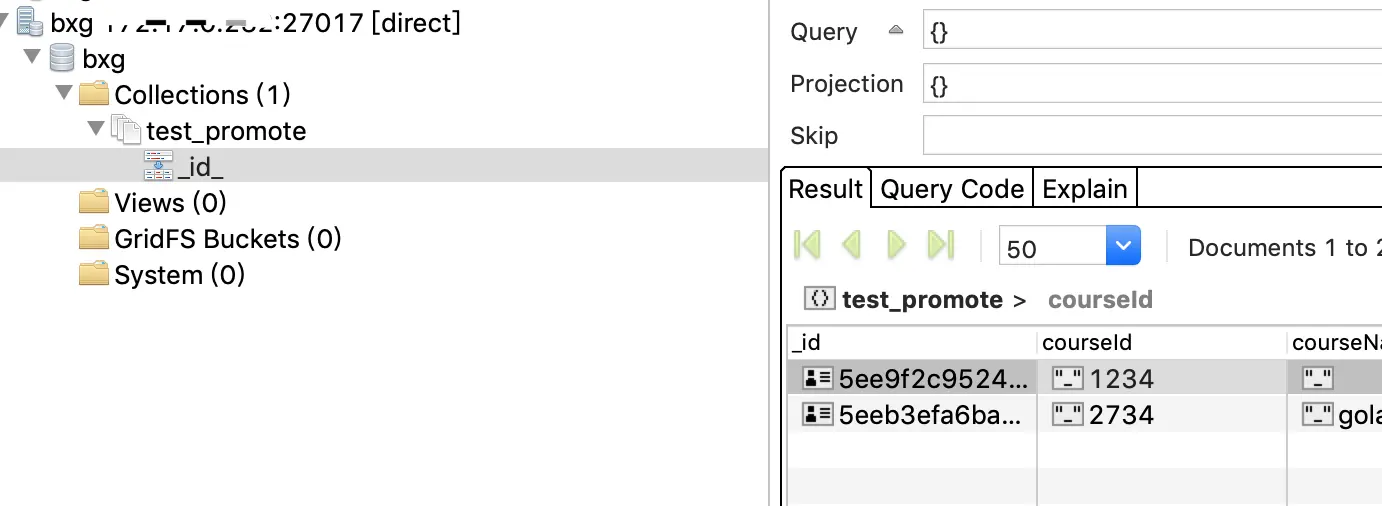Image resolution: width=1382 pixels, height=506 pixels.
Task: Switch to the Explain tab
Action: pos(1085,189)
